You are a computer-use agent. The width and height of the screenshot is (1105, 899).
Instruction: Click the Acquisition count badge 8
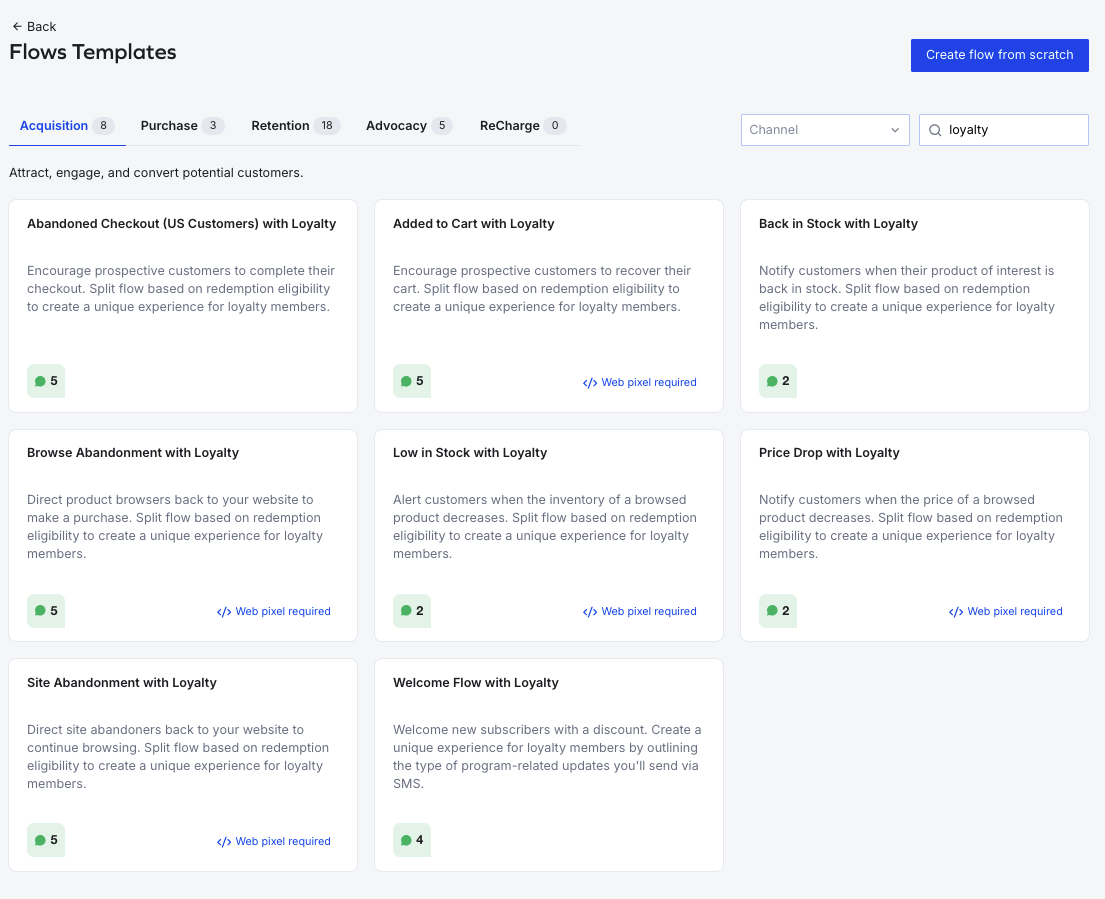(x=104, y=126)
